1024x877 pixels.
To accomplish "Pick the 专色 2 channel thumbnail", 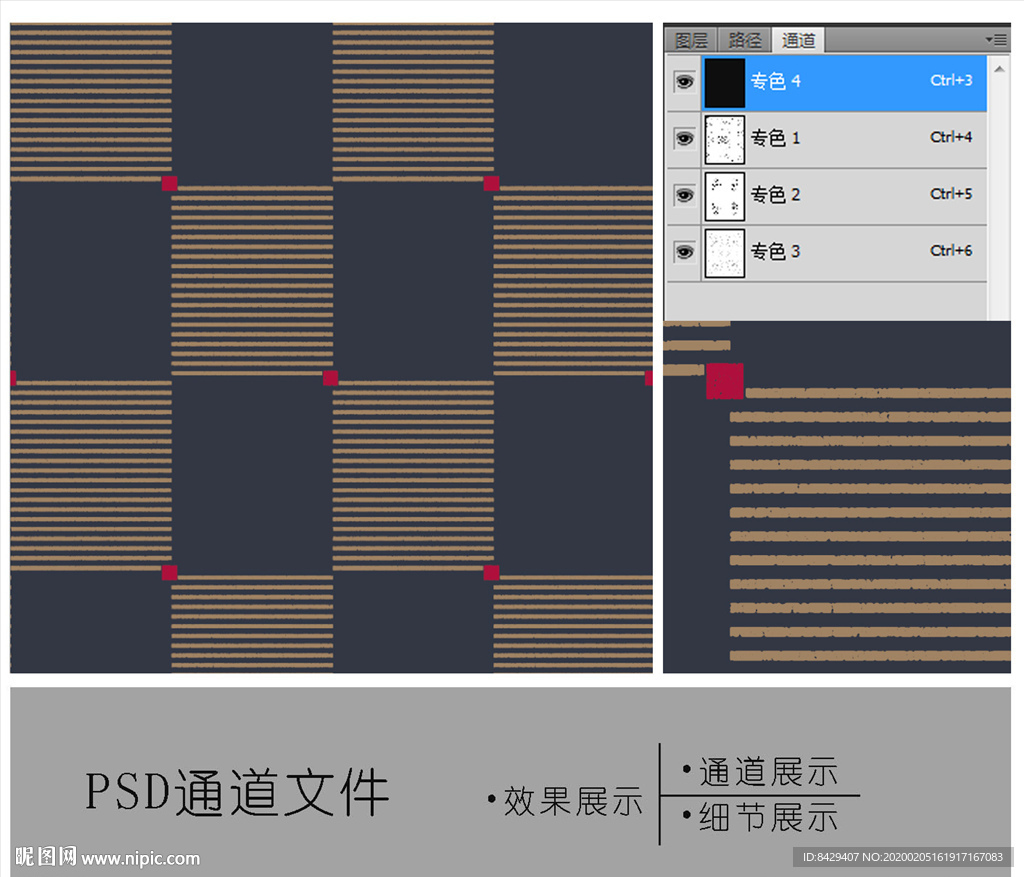I will [x=725, y=196].
